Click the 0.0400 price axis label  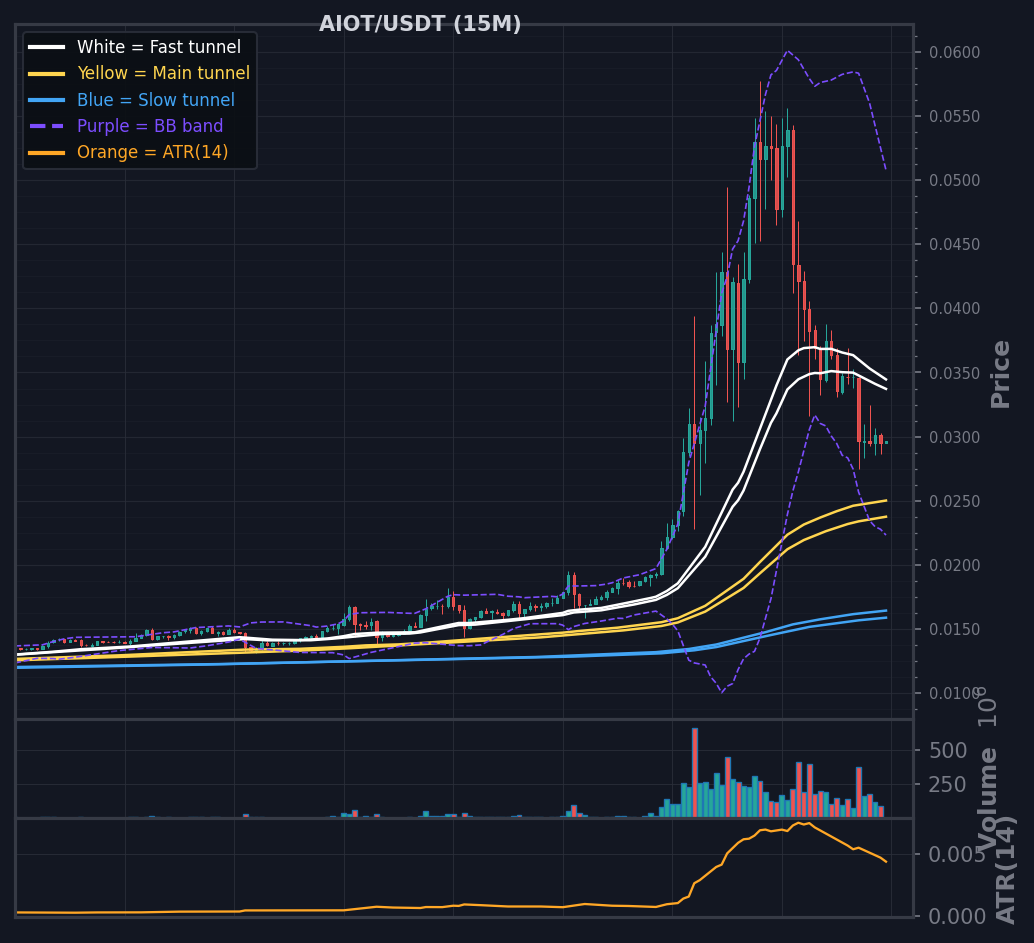pos(954,309)
